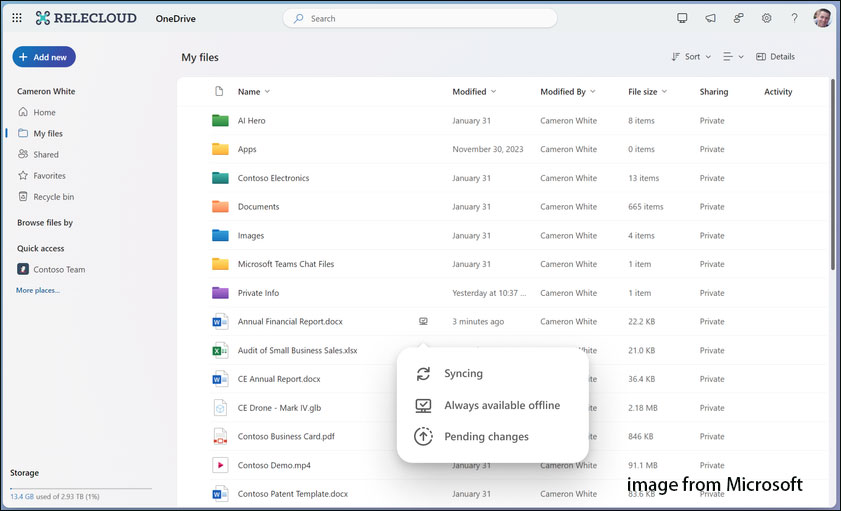Click the video icon for Contoso Demo.mp4
The width and height of the screenshot is (841, 511).
tap(220, 465)
